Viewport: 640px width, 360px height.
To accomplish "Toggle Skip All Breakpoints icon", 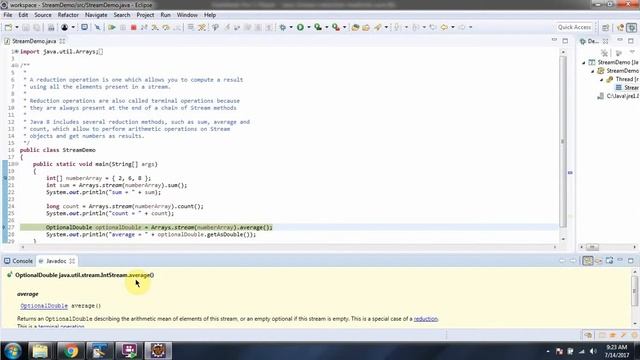I will [x=98, y=27].
